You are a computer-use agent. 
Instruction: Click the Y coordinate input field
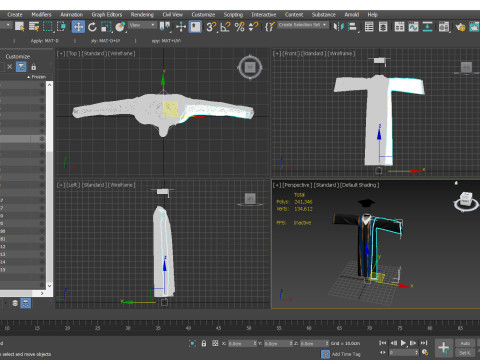coord(276,343)
